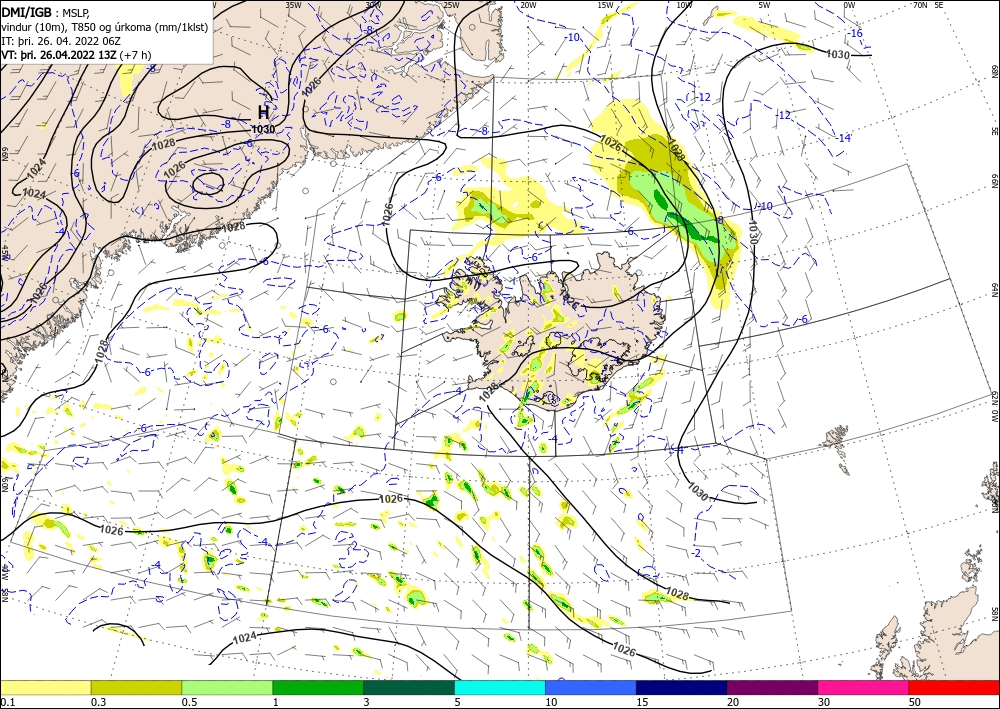
Task: Click the "5W" longitude label
Action: (764, 5)
